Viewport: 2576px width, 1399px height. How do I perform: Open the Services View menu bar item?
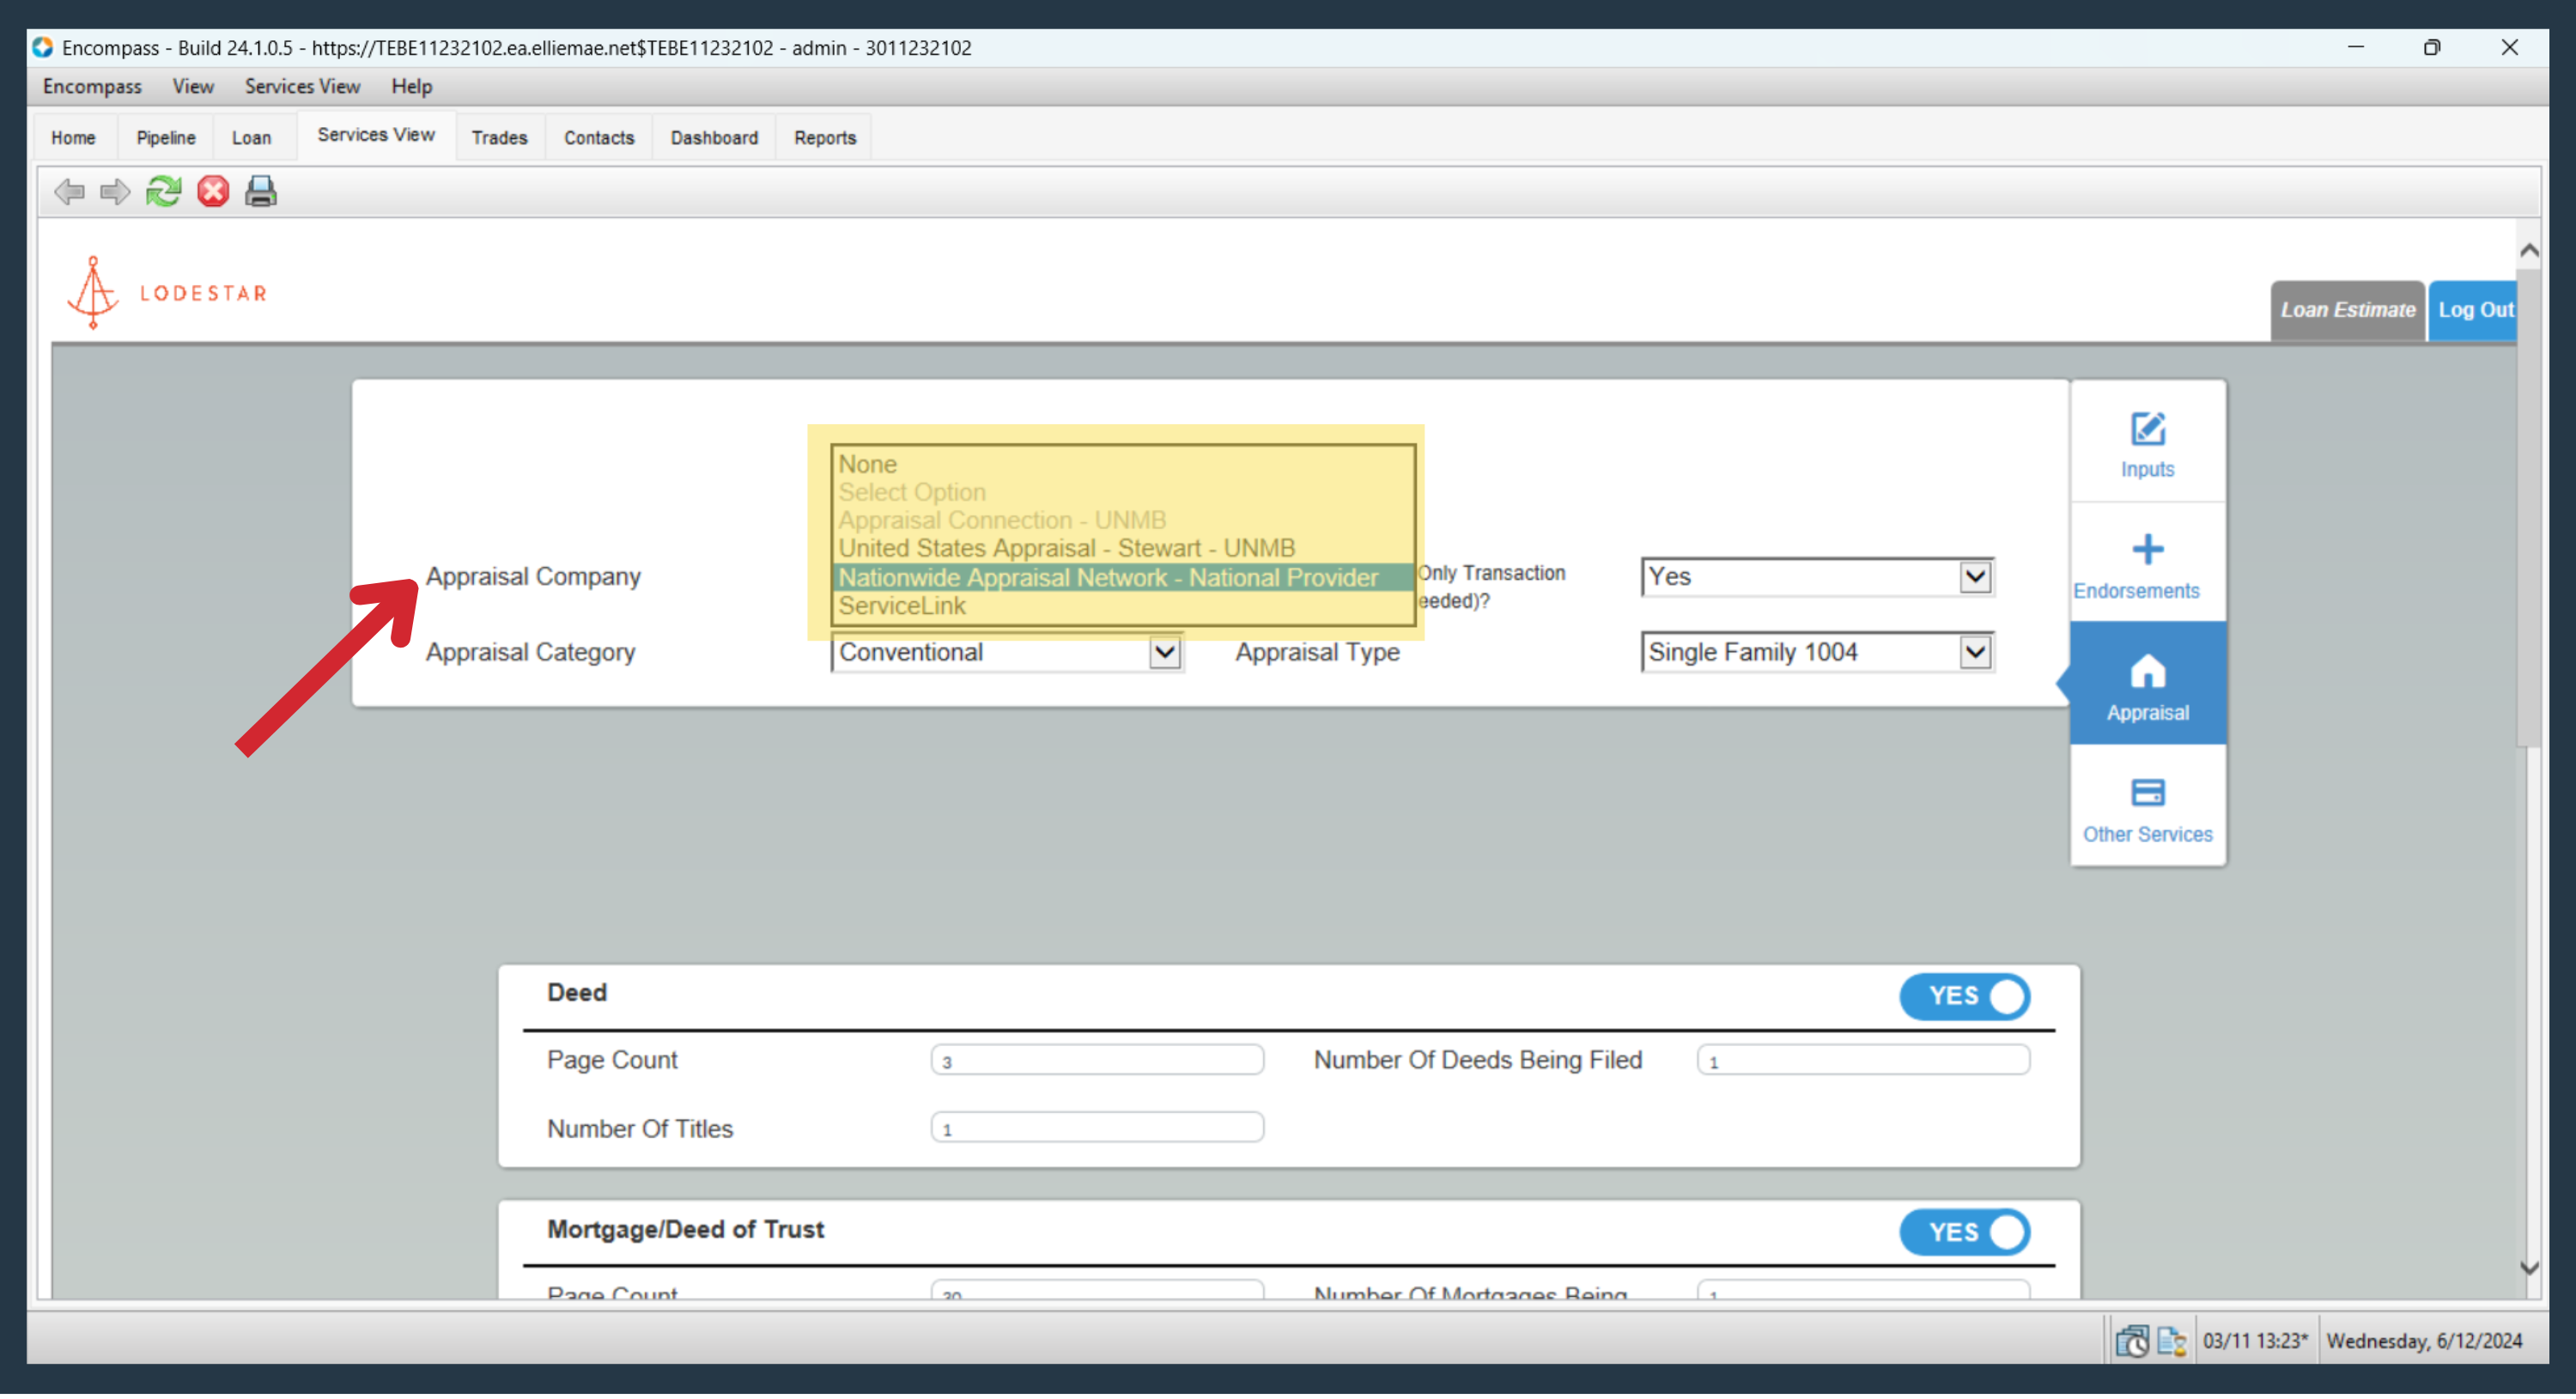(302, 86)
